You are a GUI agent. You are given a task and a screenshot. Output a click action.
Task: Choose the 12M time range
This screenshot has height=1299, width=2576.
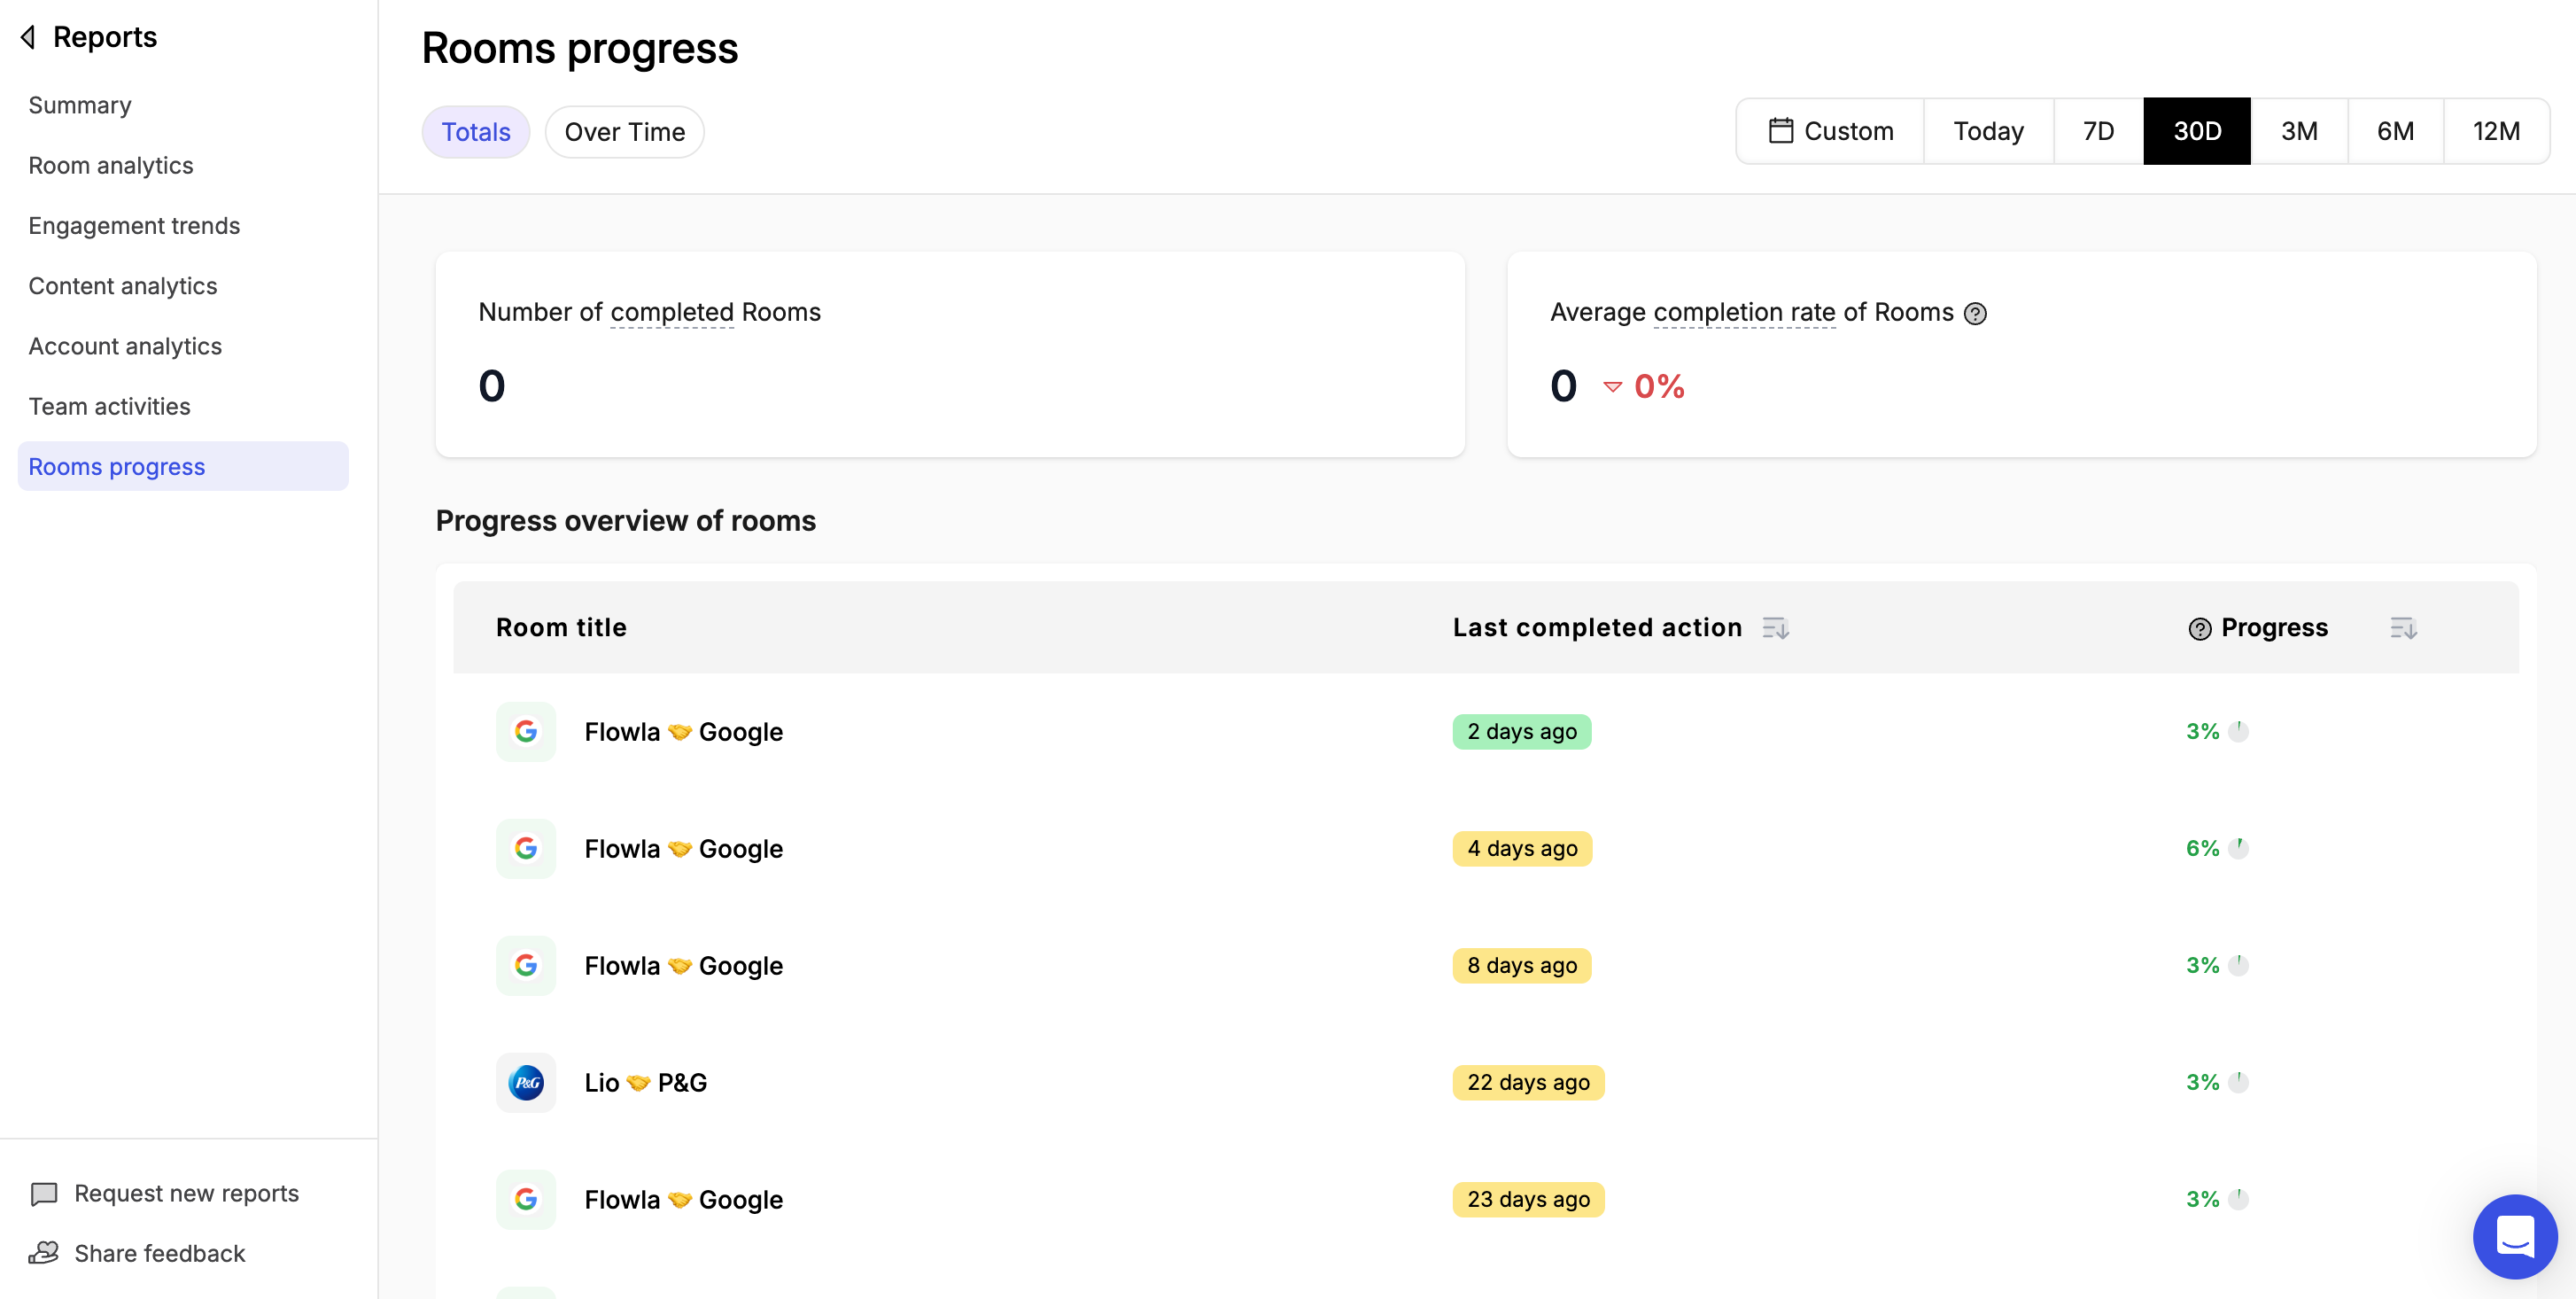pyautogui.click(x=2496, y=131)
